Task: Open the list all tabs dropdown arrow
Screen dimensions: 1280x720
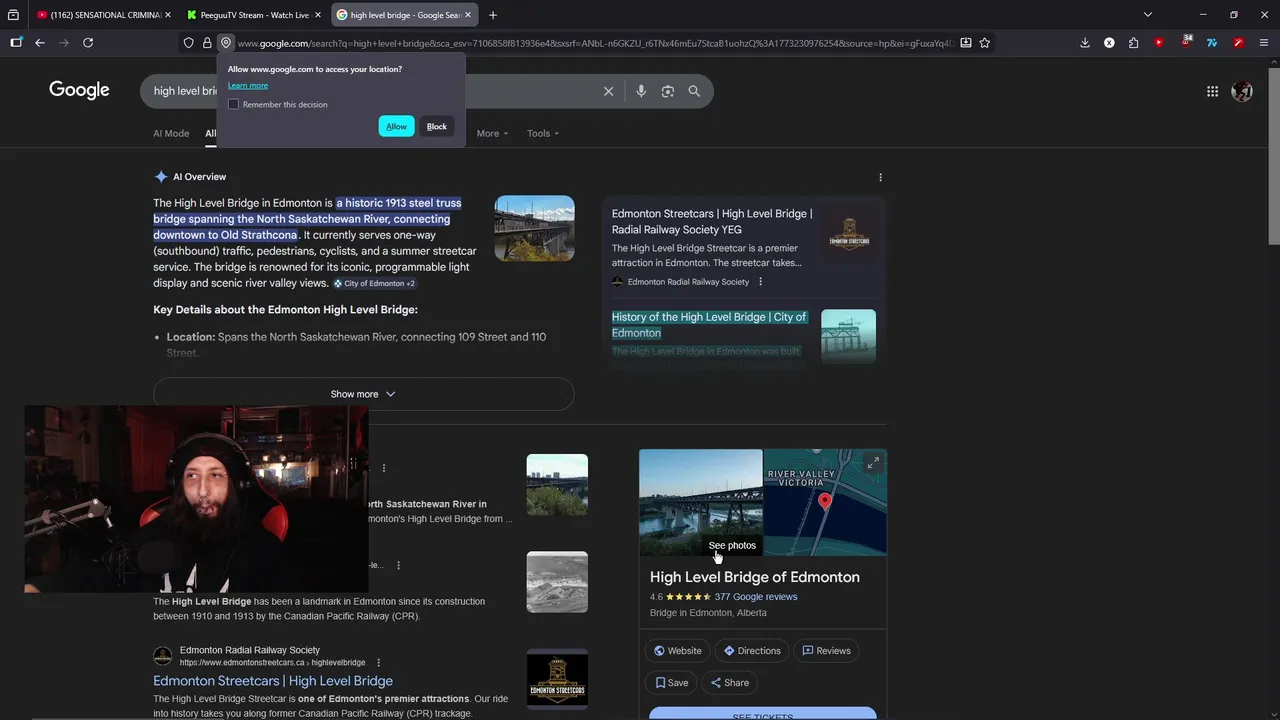Action: coord(1148,15)
